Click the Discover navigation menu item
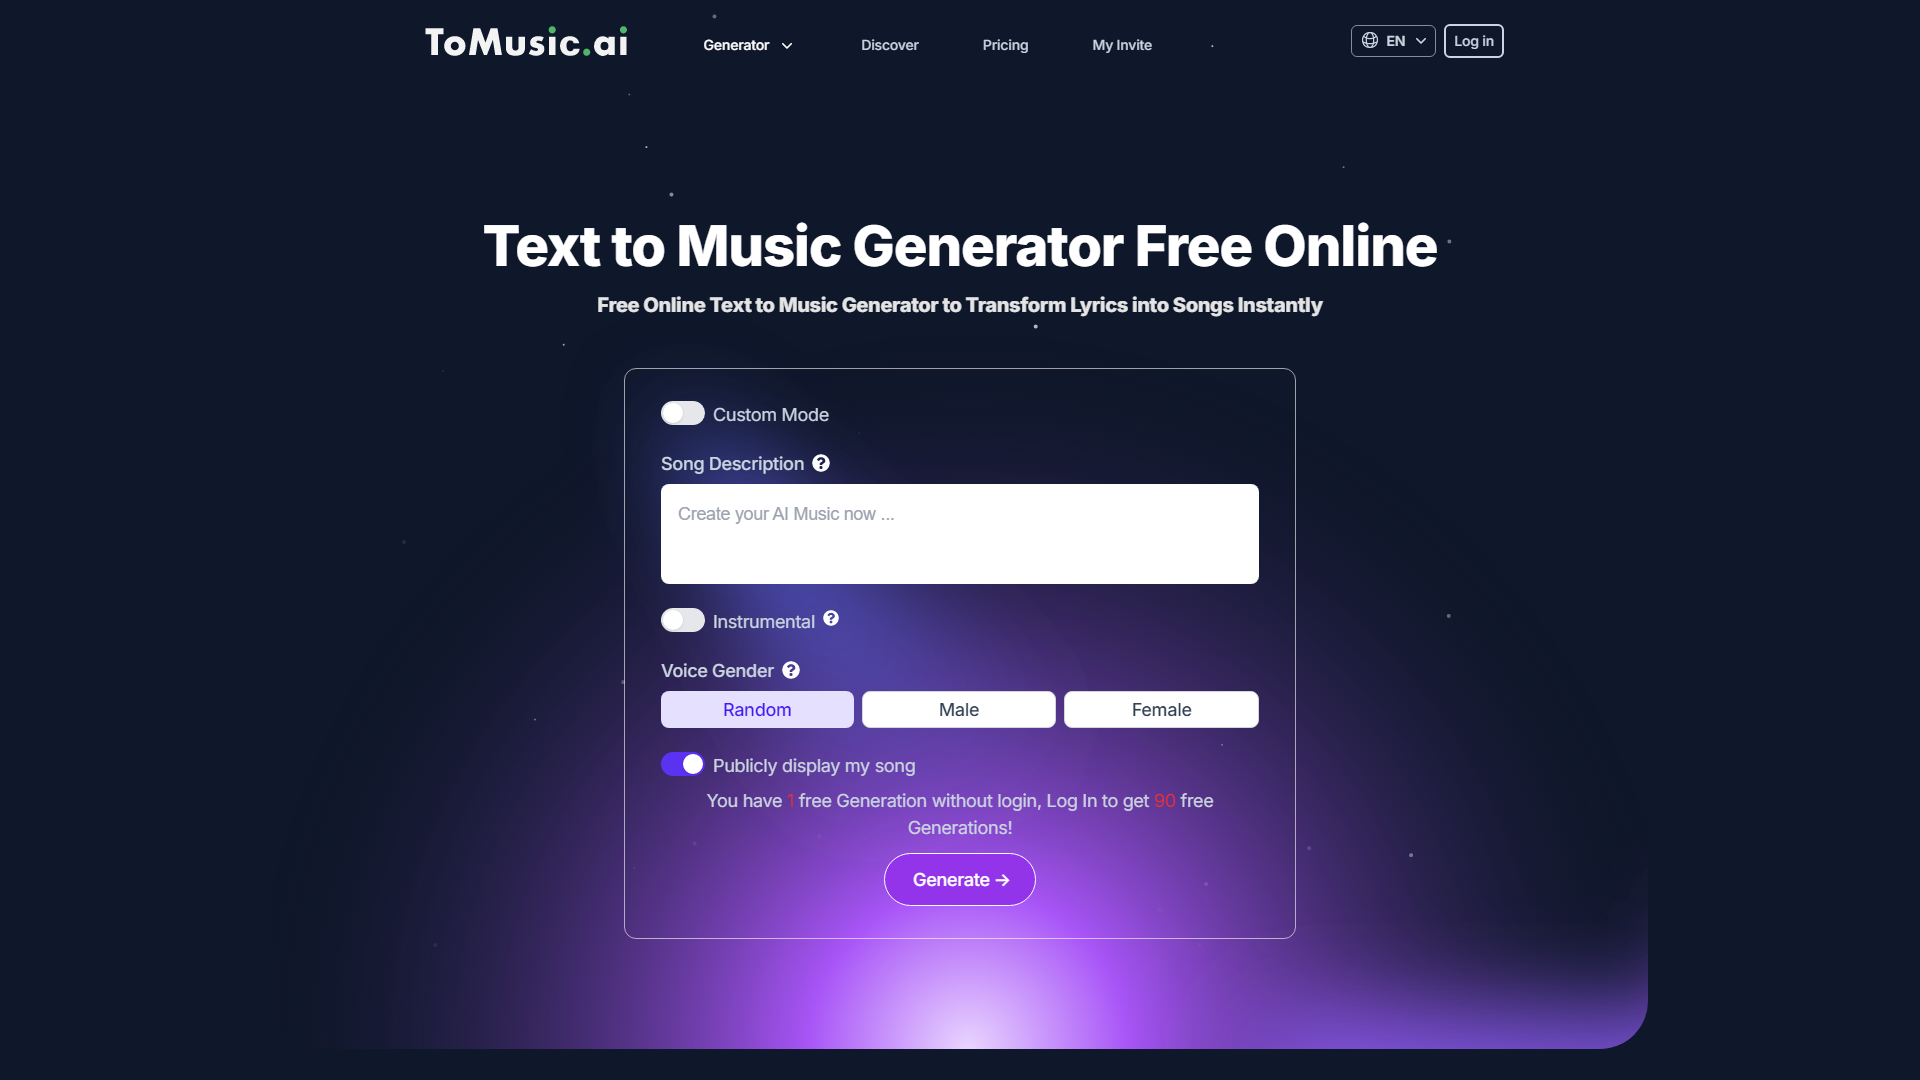The image size is (1920, 1080). [890, 45]
